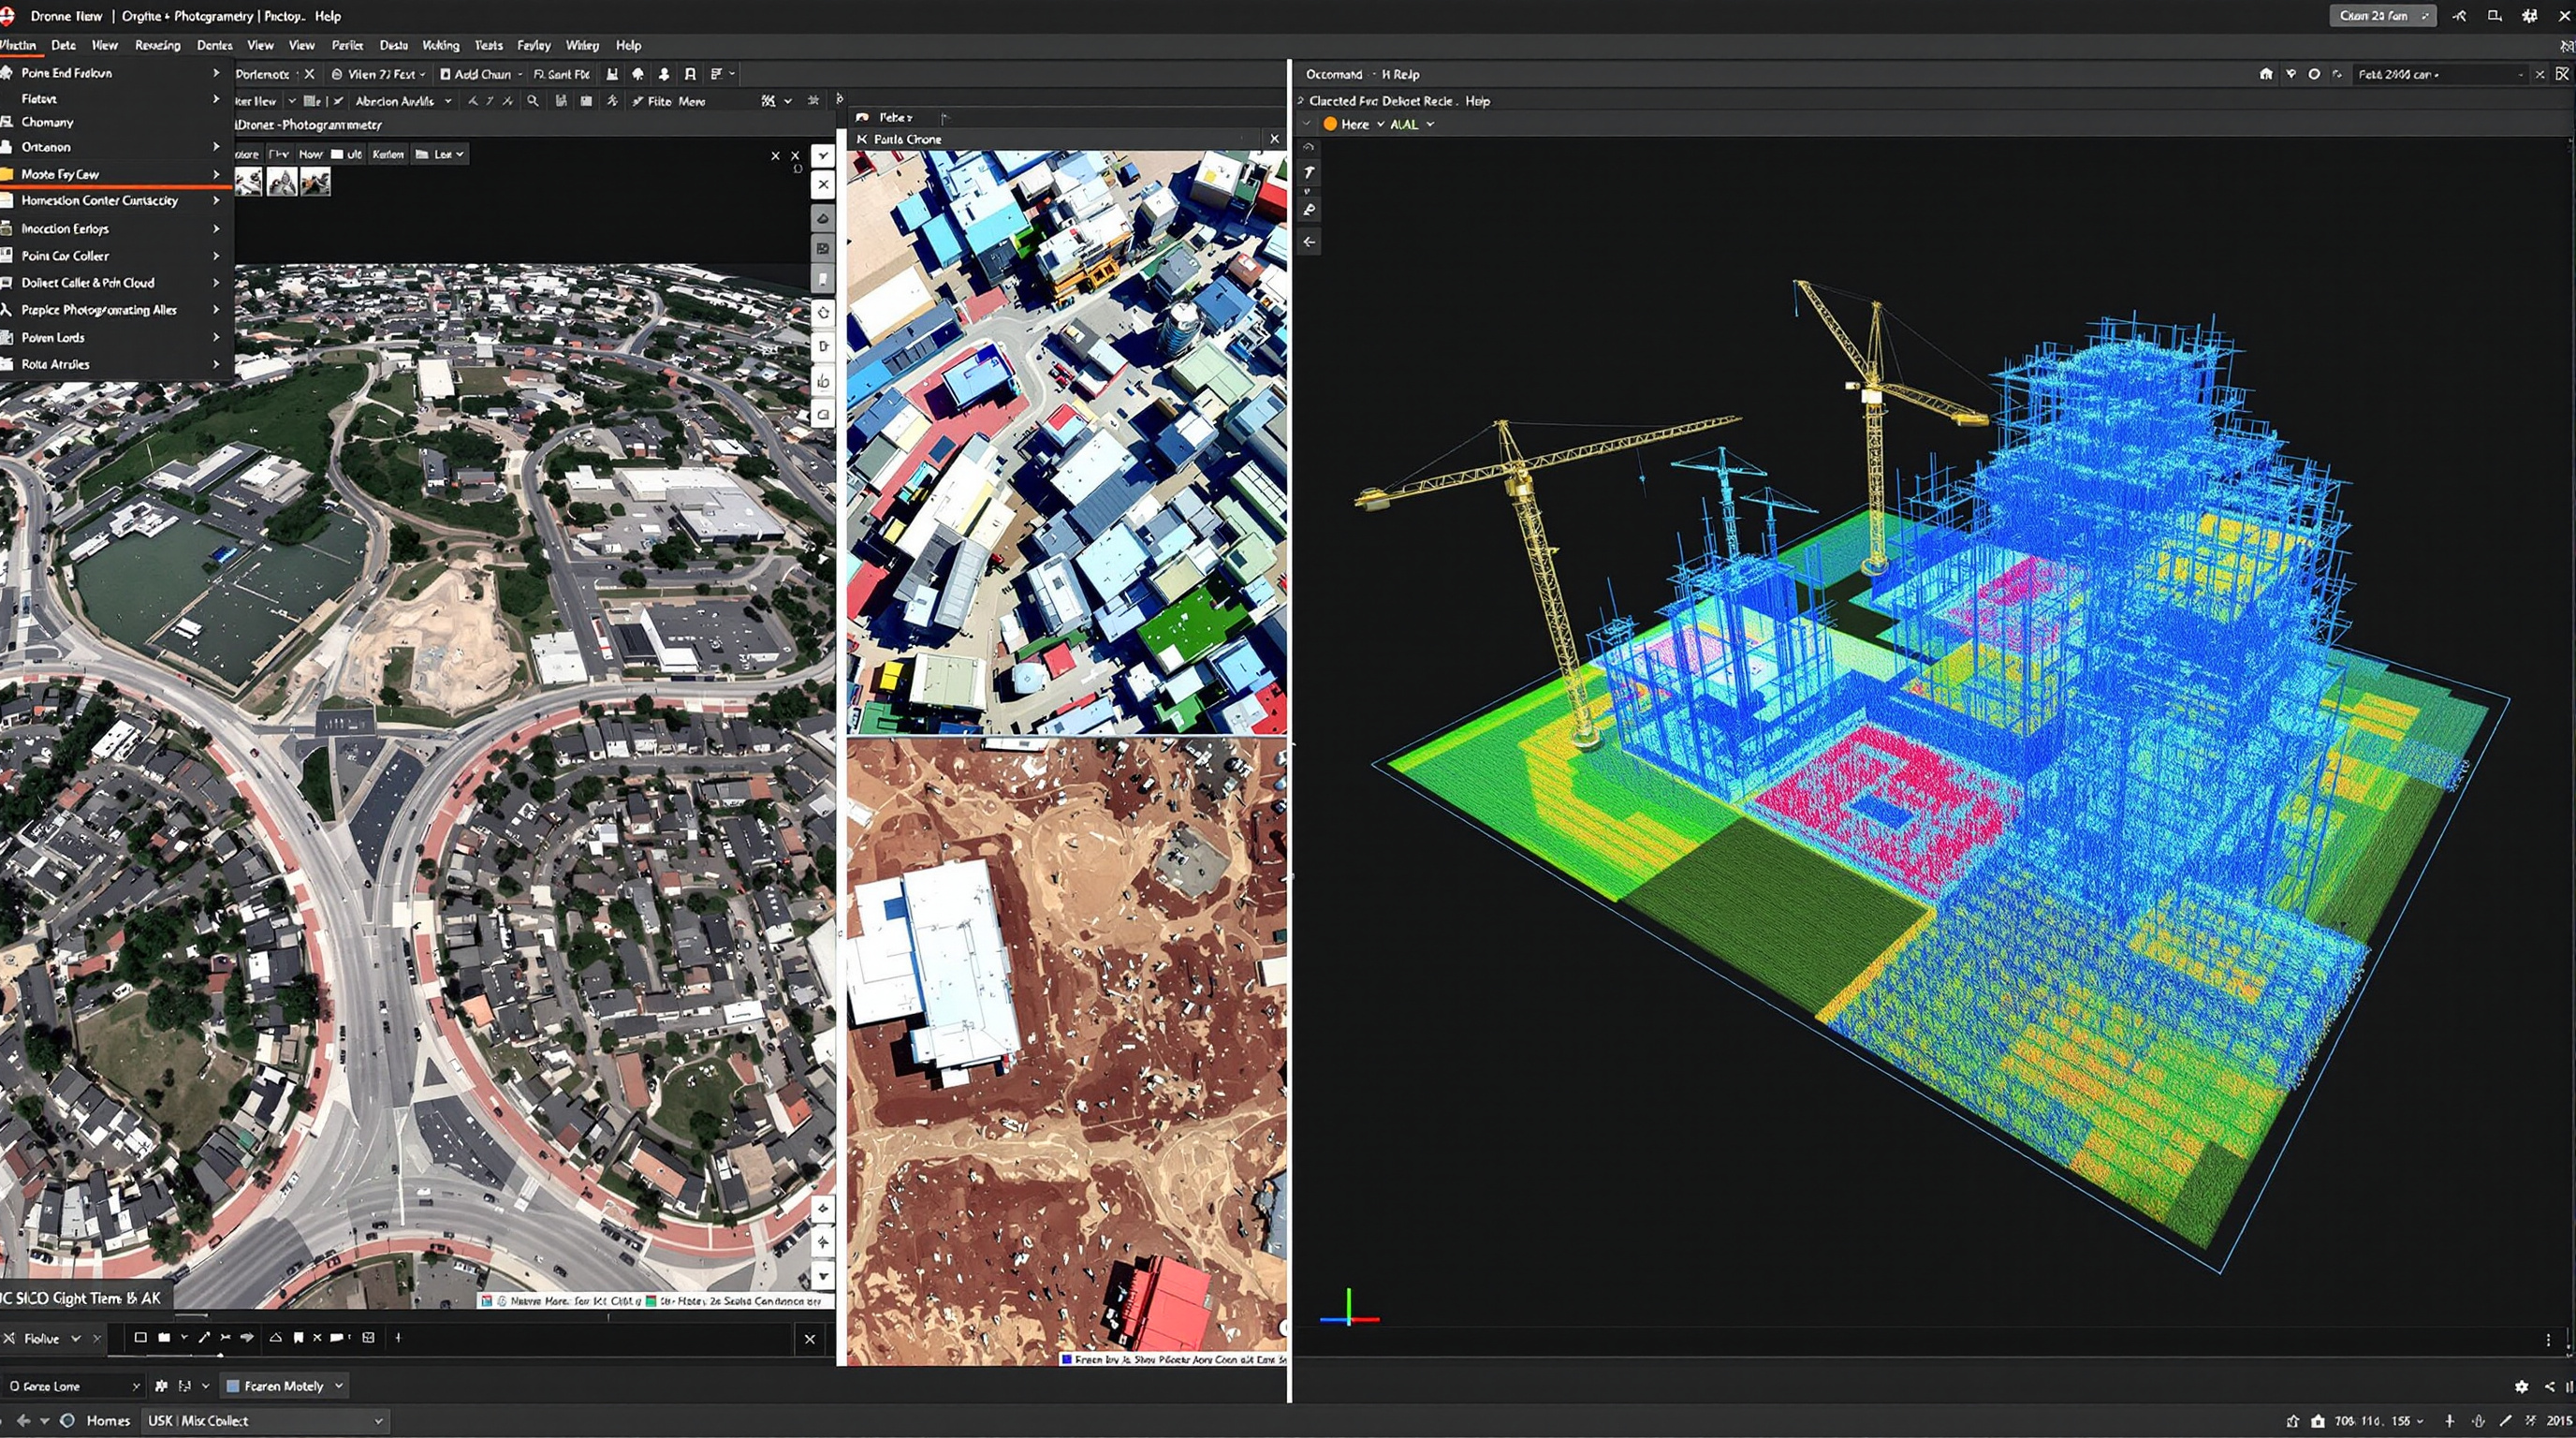Open the Fearen Motely dropdown at bottom left

point(283,1385)
